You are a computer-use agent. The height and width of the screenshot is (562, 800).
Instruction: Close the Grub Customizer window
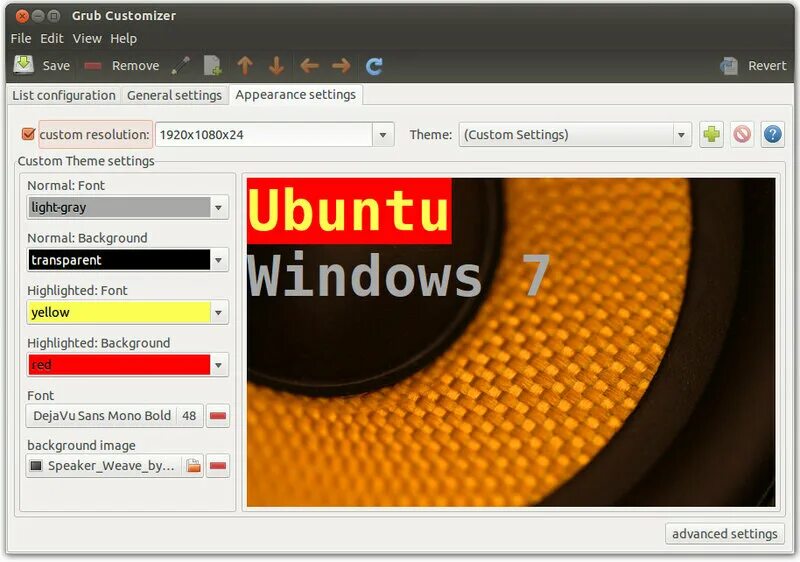pos(22,16)
